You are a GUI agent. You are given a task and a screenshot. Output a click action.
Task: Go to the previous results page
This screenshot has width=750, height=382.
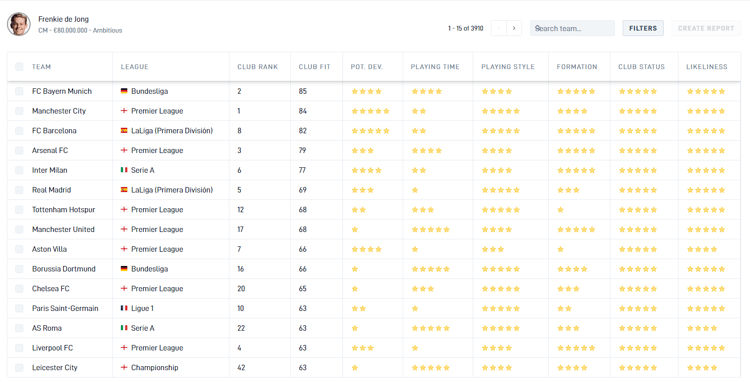click(x=499, y=28)
